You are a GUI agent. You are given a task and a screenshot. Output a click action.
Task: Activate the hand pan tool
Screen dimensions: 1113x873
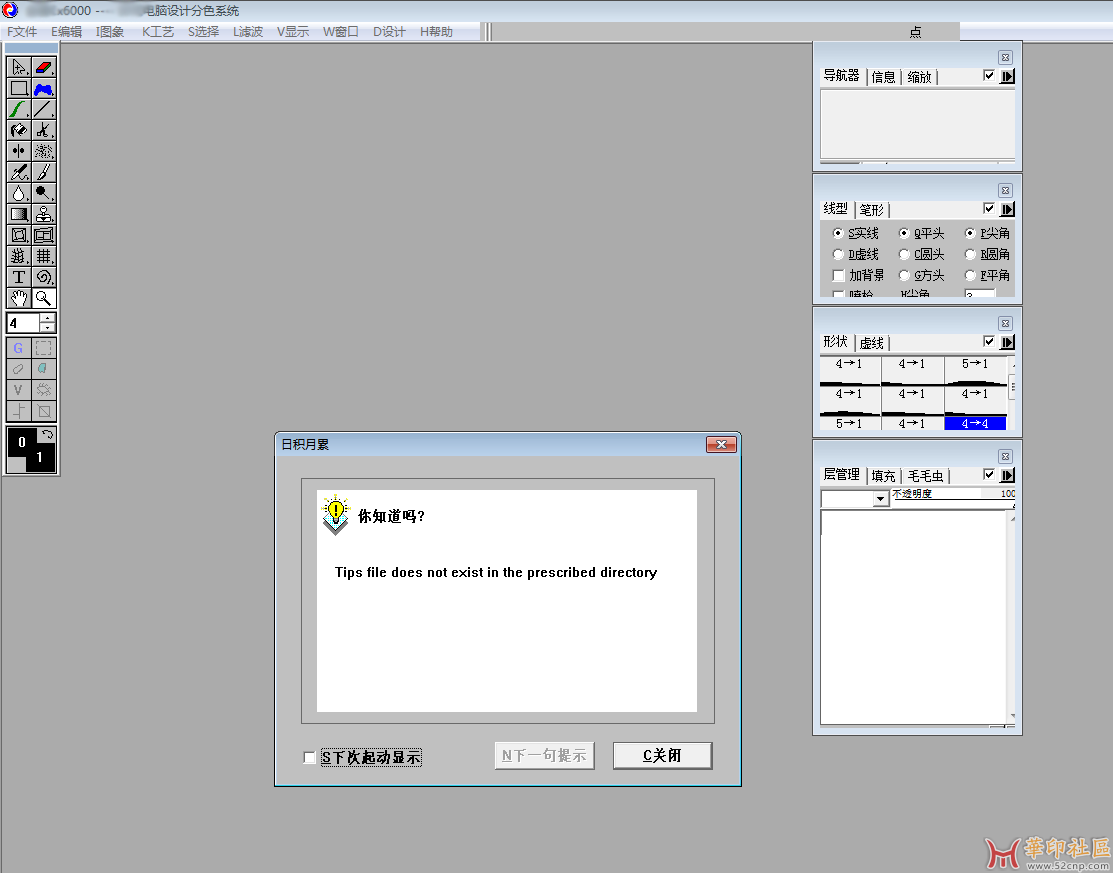[x=19, y=298]
